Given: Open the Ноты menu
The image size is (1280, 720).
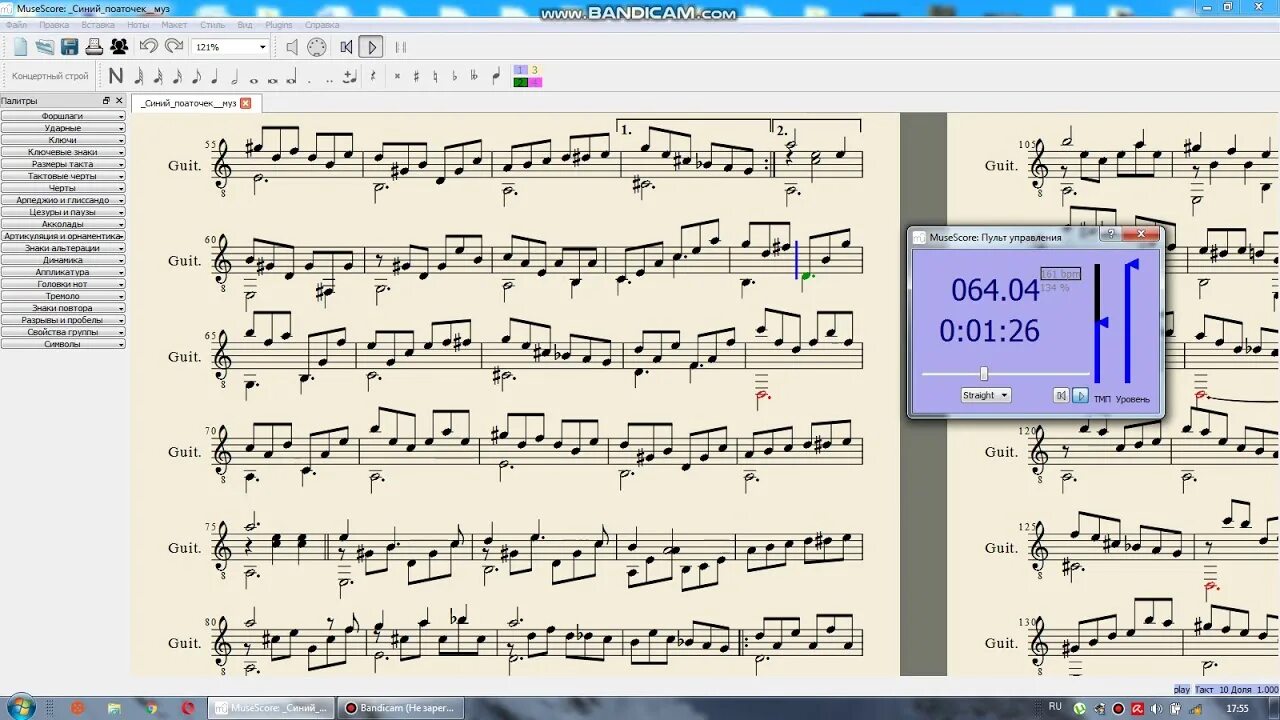Looking at the screenshot, I should click(138, 24).
